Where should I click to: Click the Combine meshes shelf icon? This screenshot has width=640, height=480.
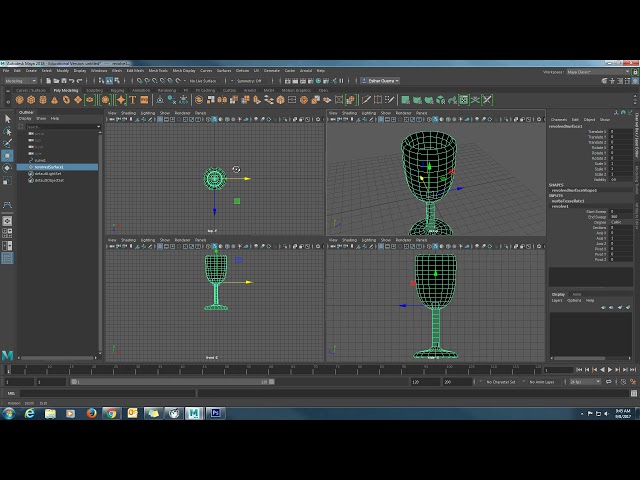click(x=199, y=100)
